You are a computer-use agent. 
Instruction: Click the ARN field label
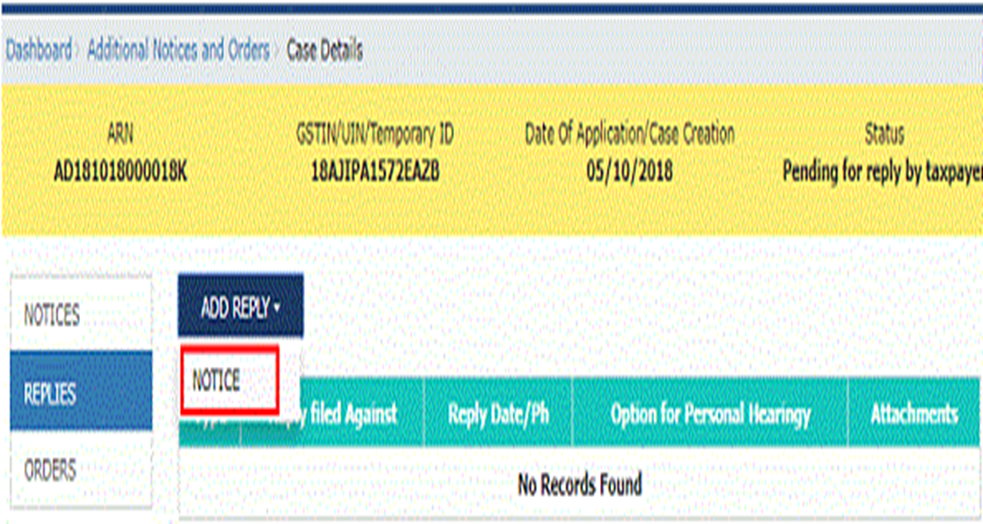point(120,134)
